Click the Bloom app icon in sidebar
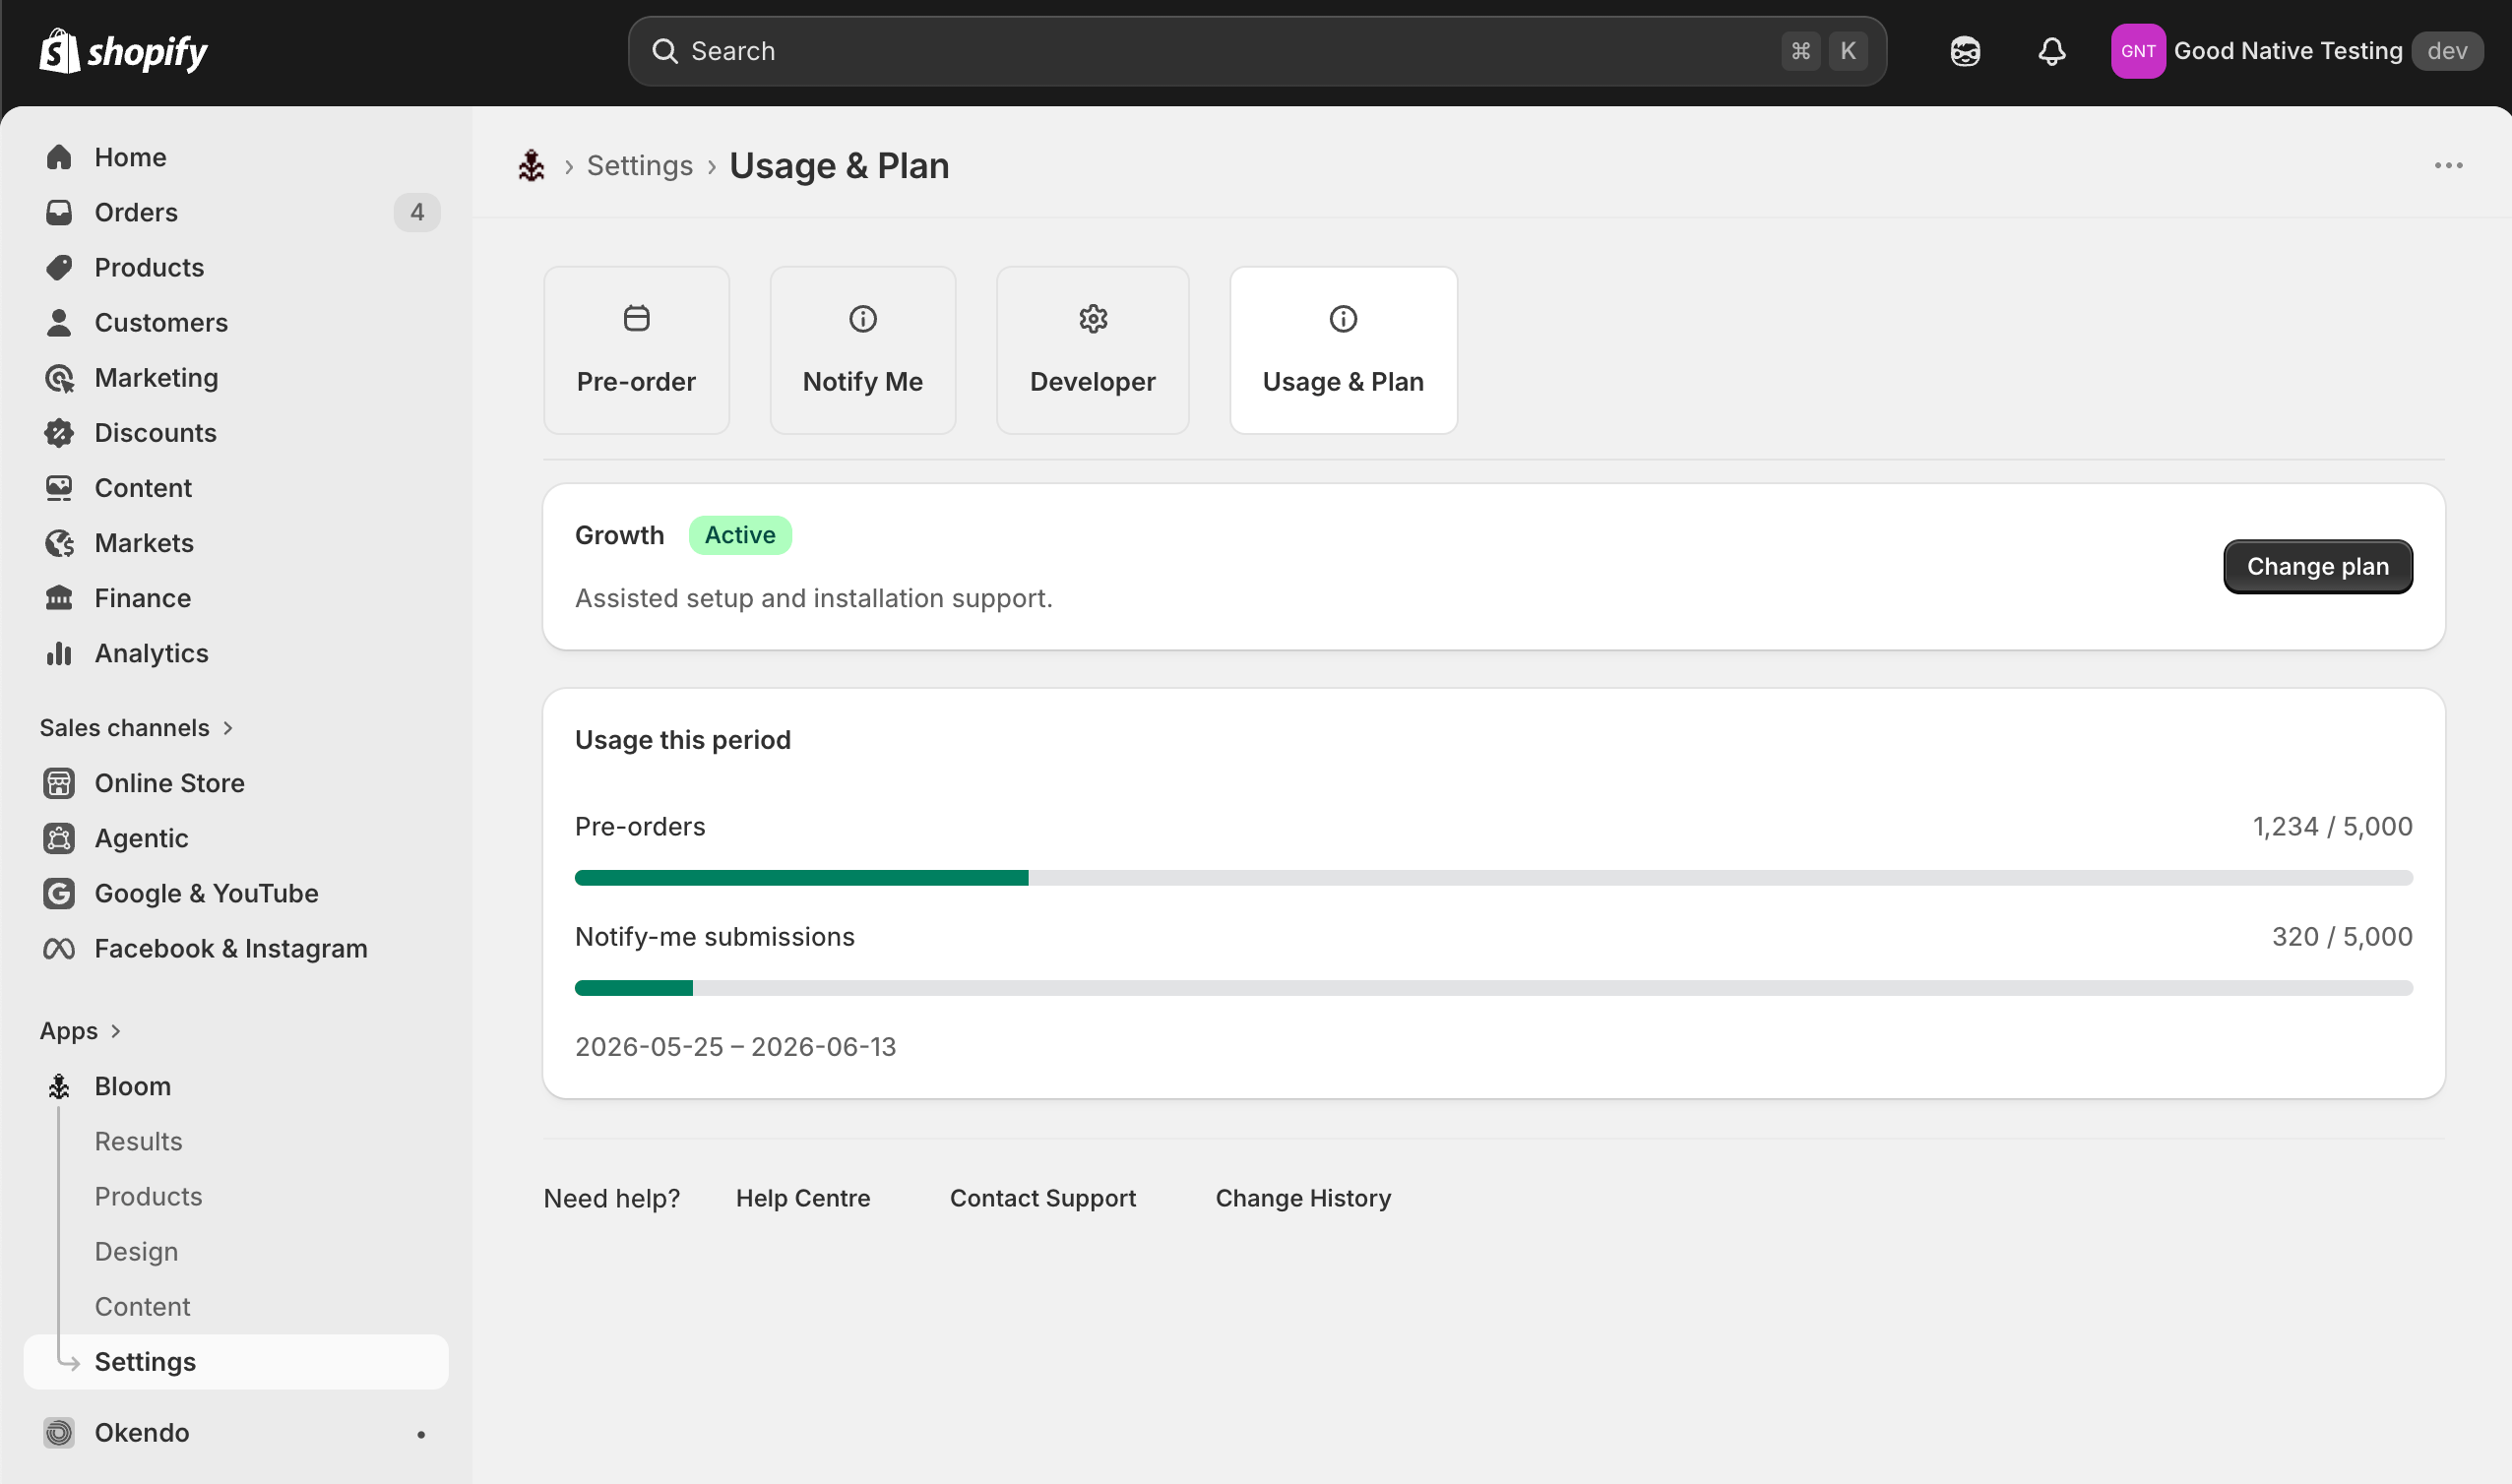 click(x=59, y=1086)
